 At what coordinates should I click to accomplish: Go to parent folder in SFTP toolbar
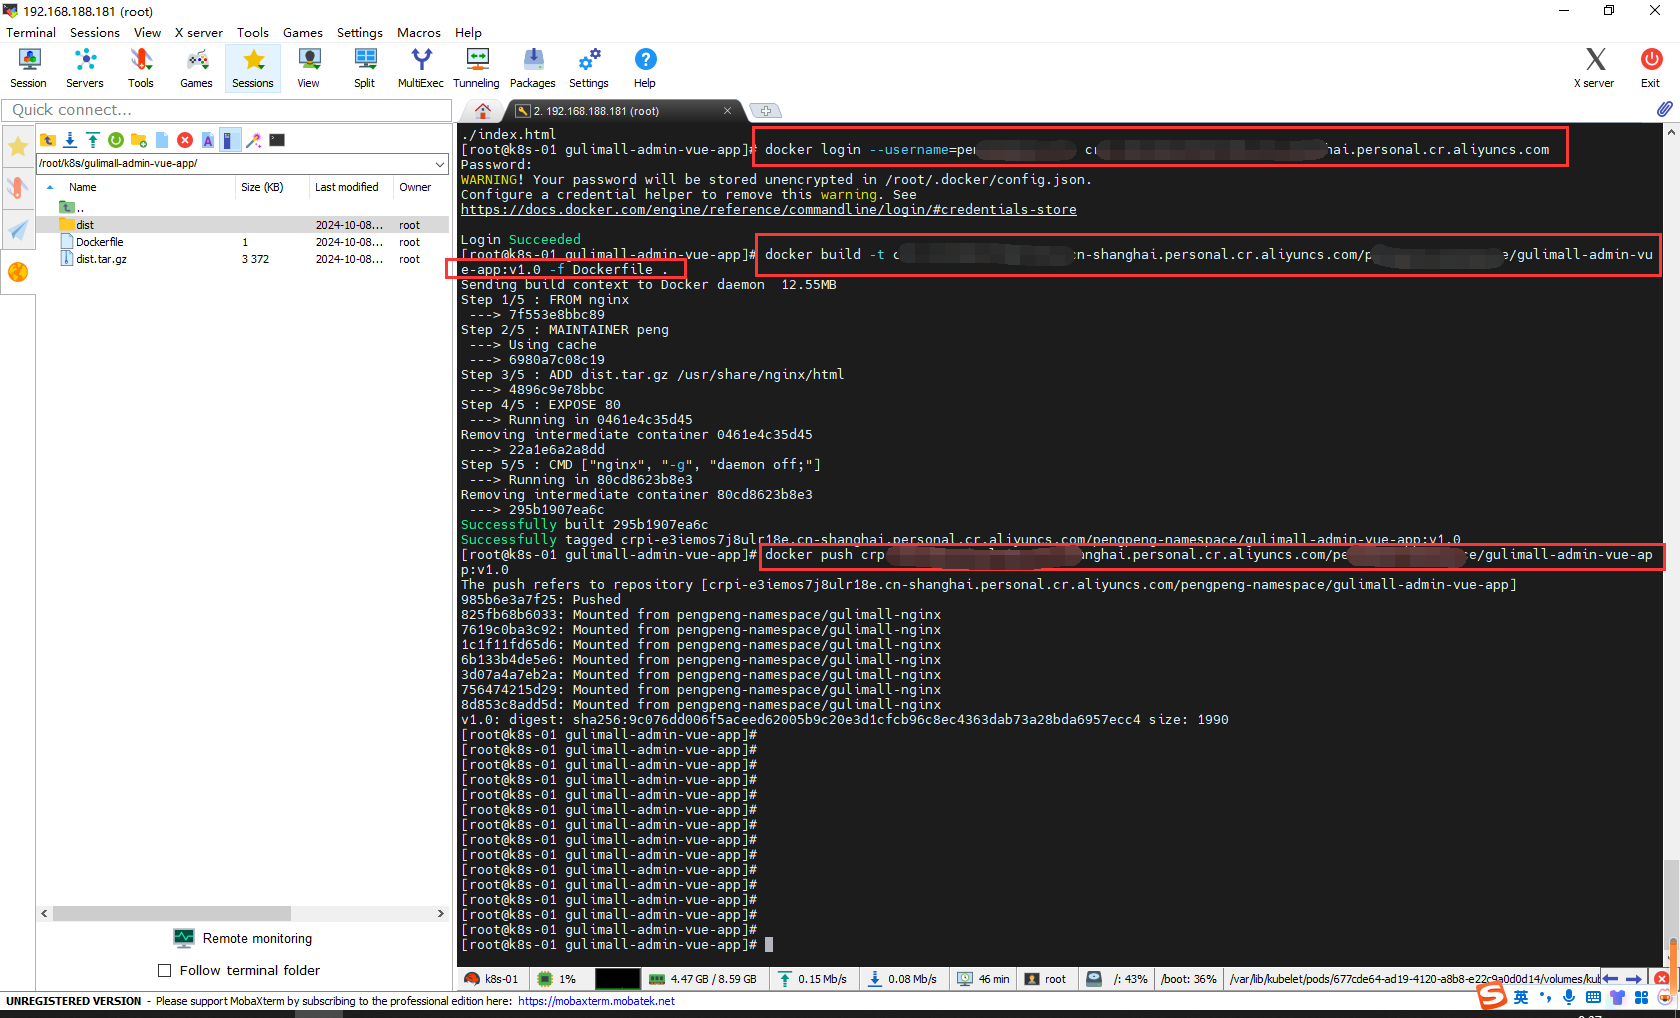tap(48, 140)
